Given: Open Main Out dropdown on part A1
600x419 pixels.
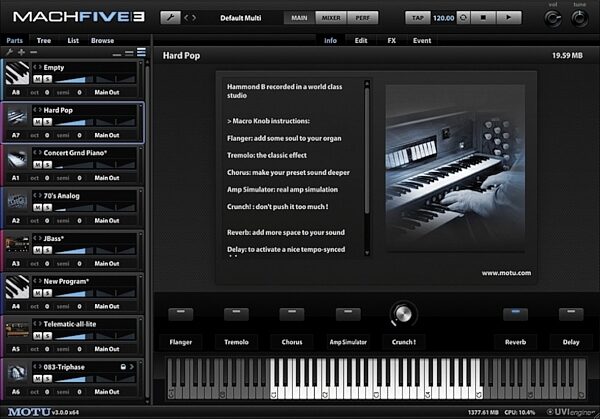Looking at the screenshot, I should (x=107, y=178).
